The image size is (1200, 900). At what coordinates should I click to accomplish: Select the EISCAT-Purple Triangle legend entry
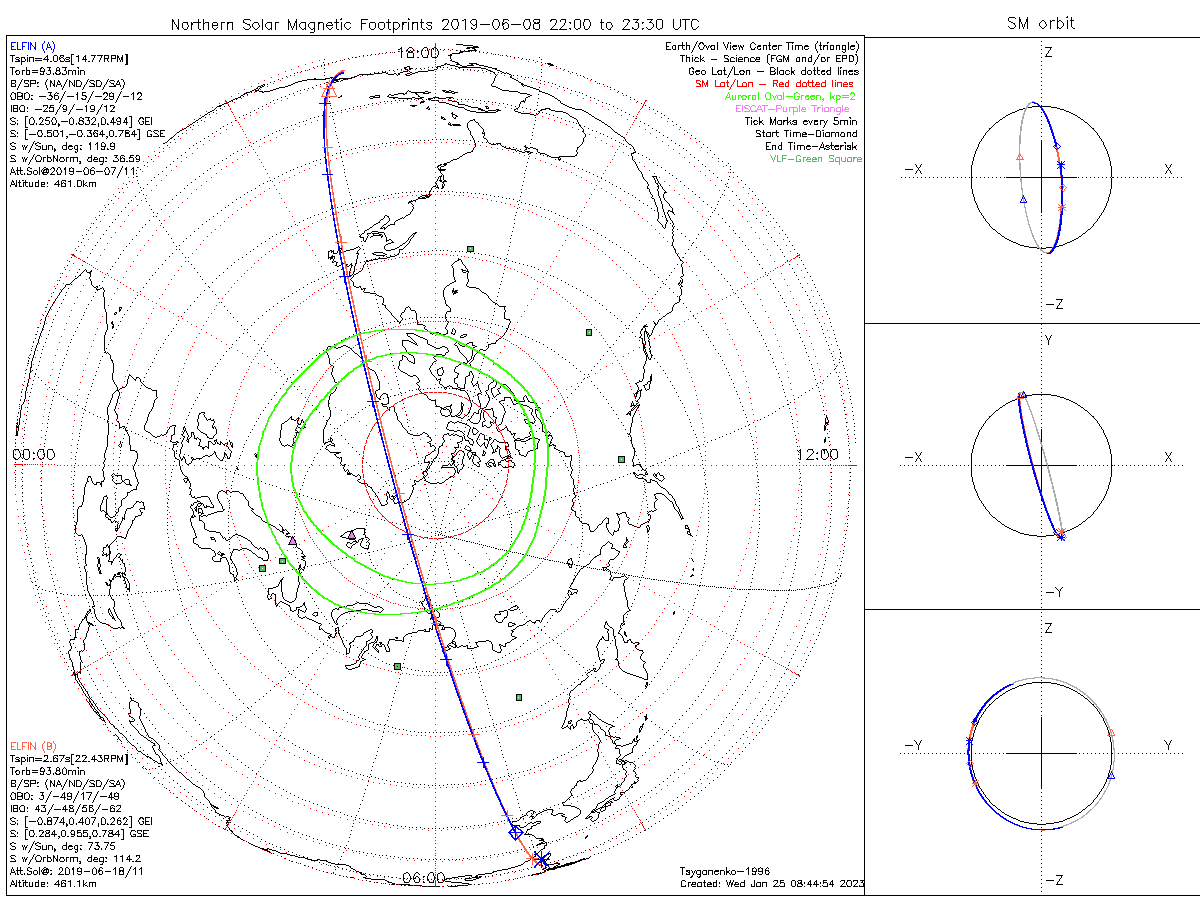(x=792, y=109)
